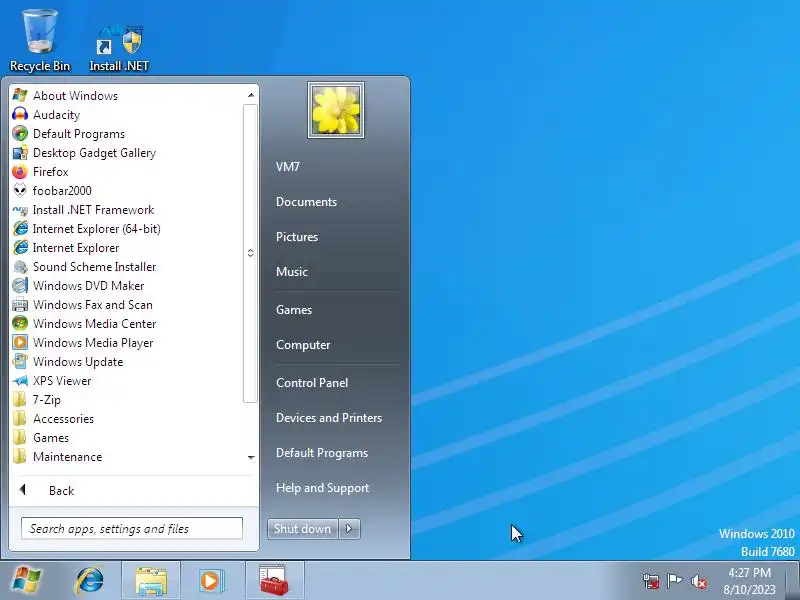This screenshot has width=800, height=600.
Task: Launch Windows Media Player from the taskbar
Action: tap(210, 581)
